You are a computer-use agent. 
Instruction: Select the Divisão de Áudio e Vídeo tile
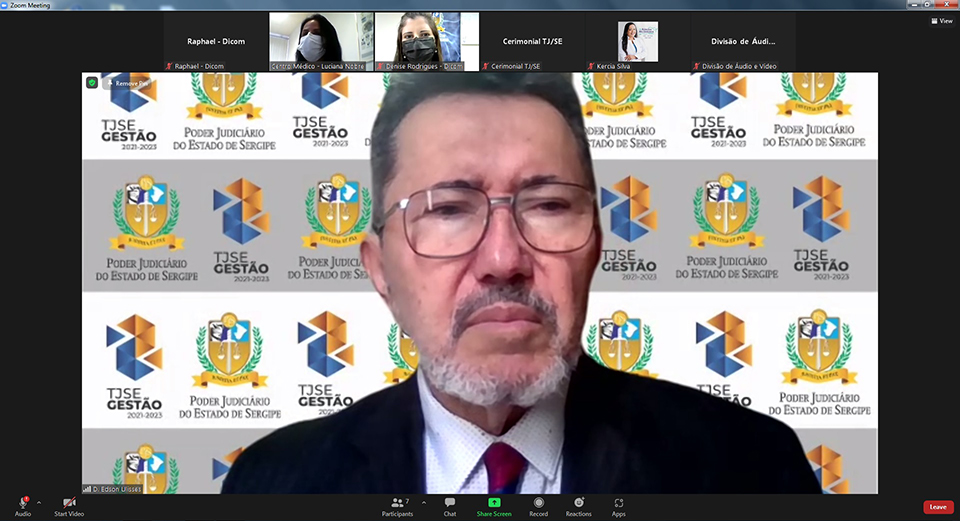pyautogui.click(x=743, y=42)
